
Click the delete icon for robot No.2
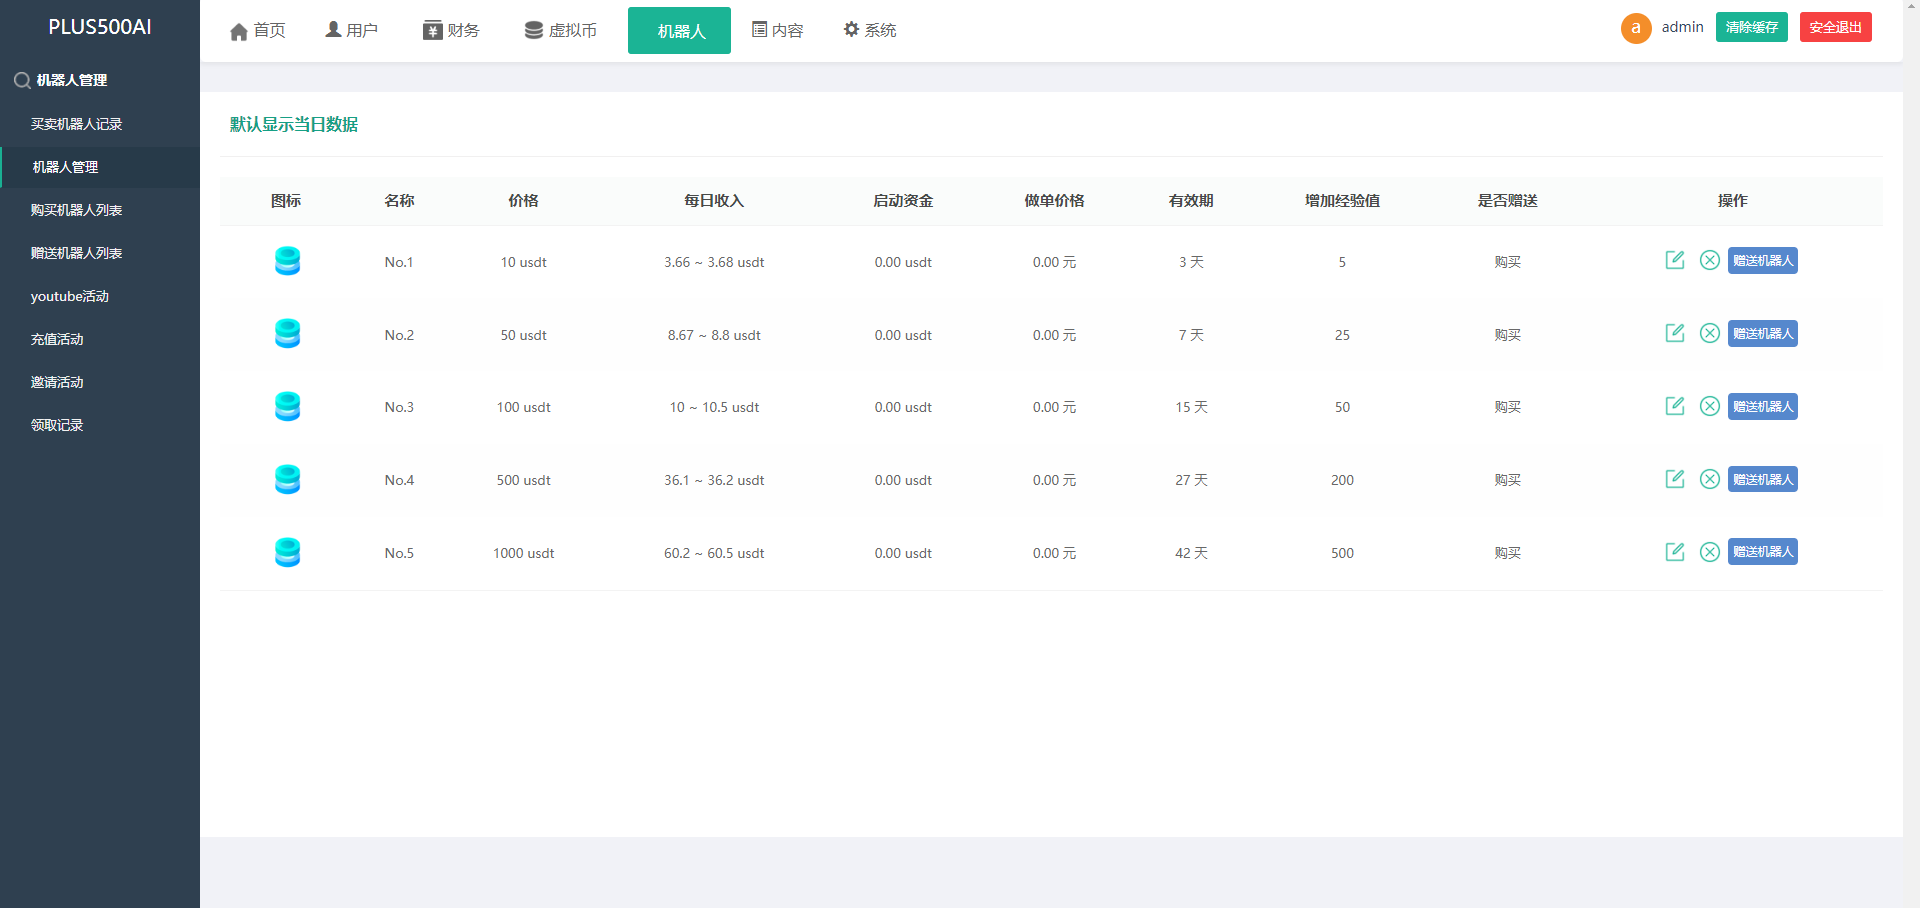pyautogui.click(x=1710, y=333)
